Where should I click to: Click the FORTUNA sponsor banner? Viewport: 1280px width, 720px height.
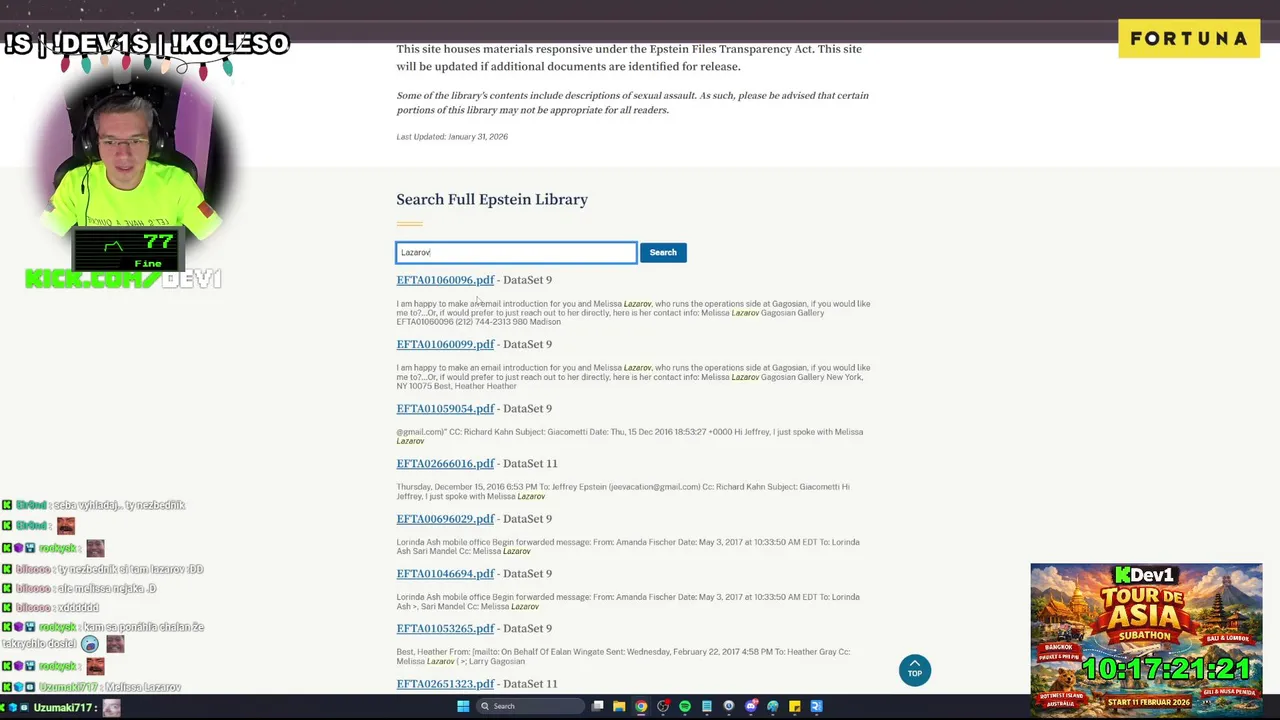point(1189,39)
